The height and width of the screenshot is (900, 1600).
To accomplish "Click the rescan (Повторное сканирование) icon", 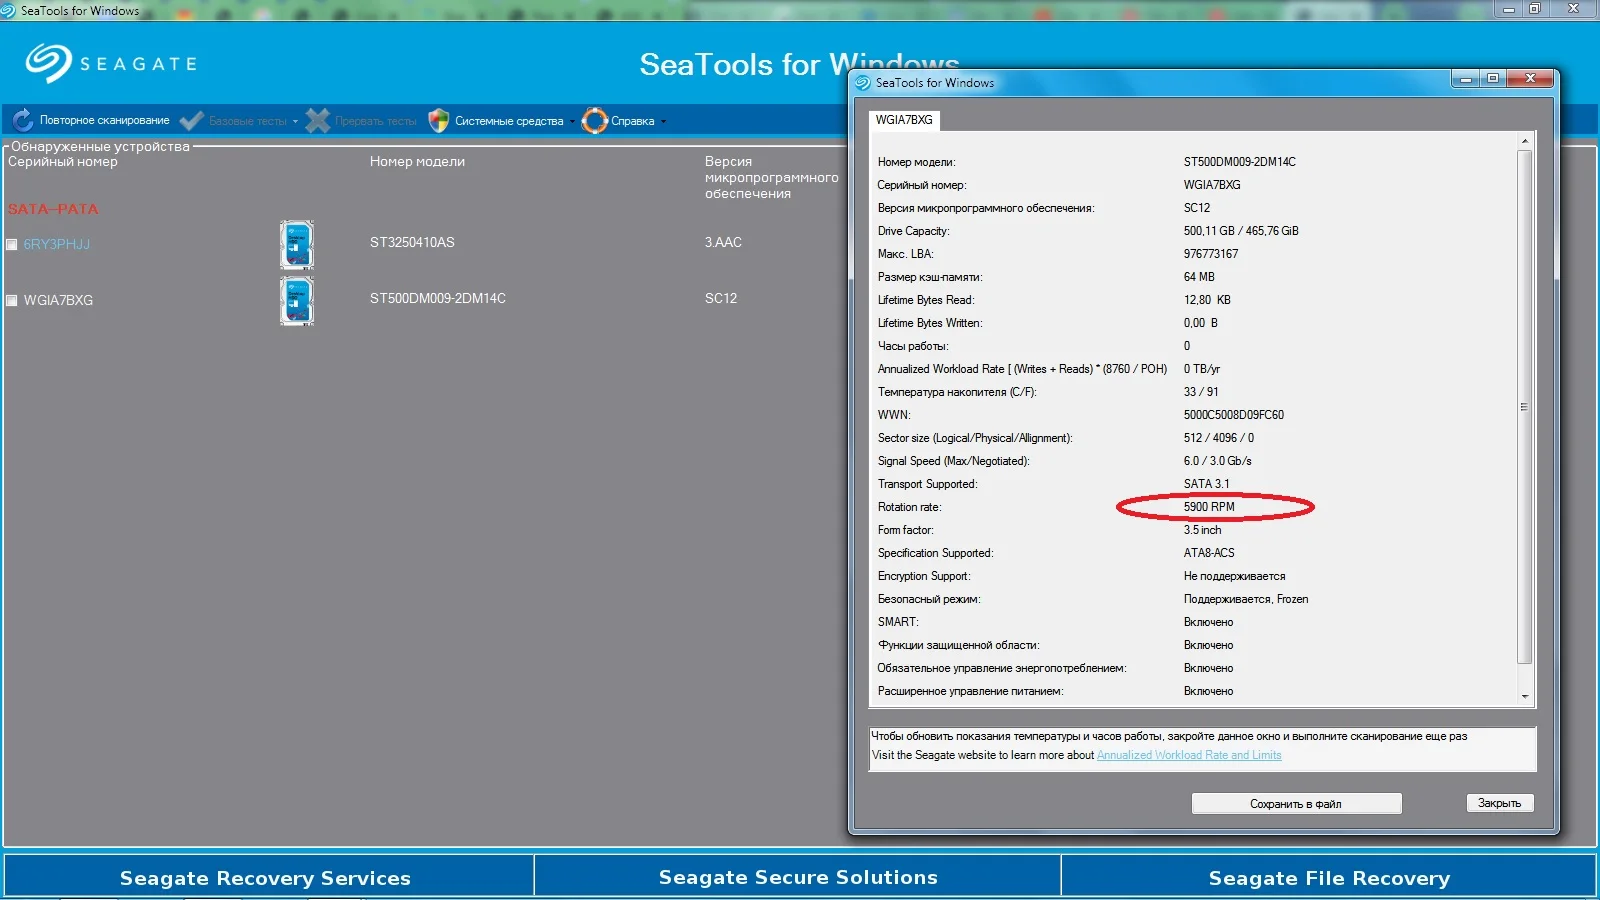I will (x=23, y=121).
